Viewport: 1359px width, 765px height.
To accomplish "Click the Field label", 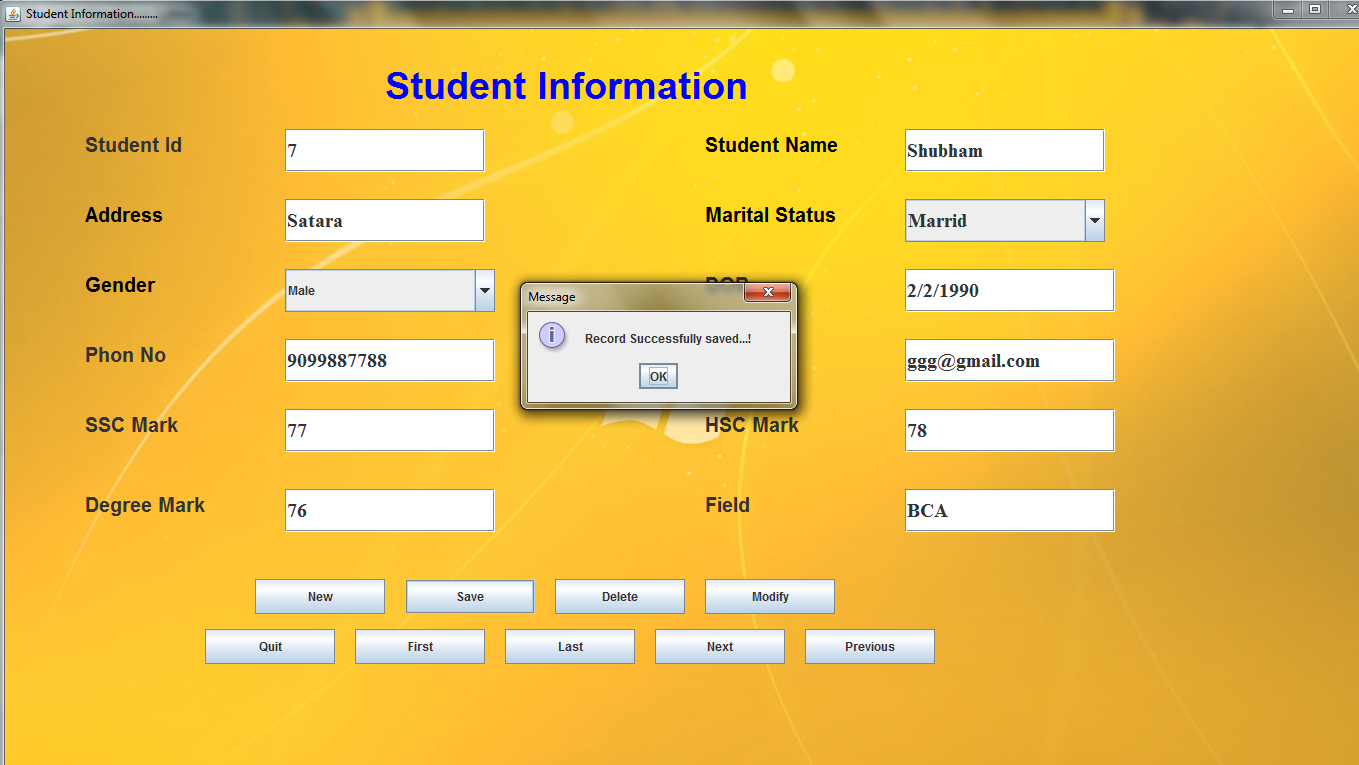I will click(727, 505).
